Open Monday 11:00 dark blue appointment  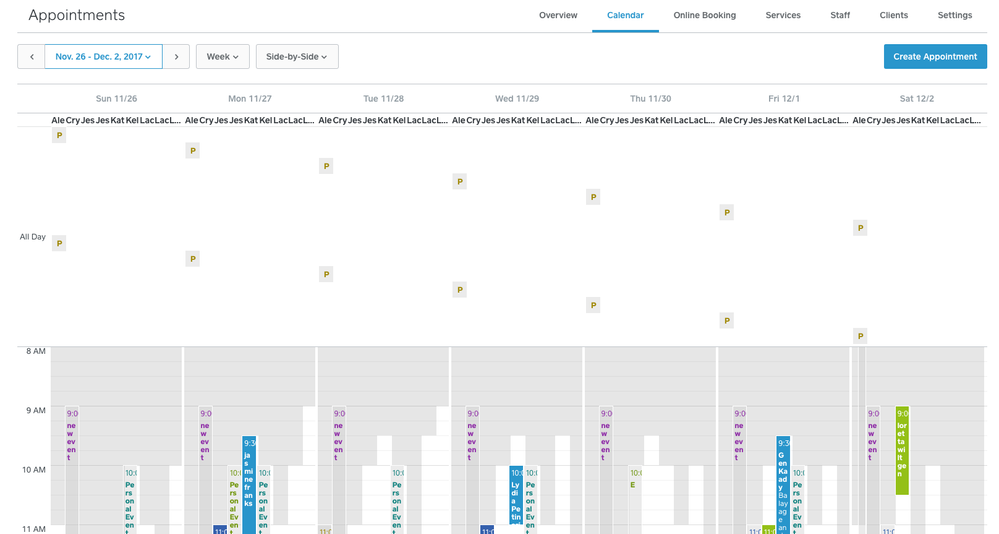click(x=220, y=530)
